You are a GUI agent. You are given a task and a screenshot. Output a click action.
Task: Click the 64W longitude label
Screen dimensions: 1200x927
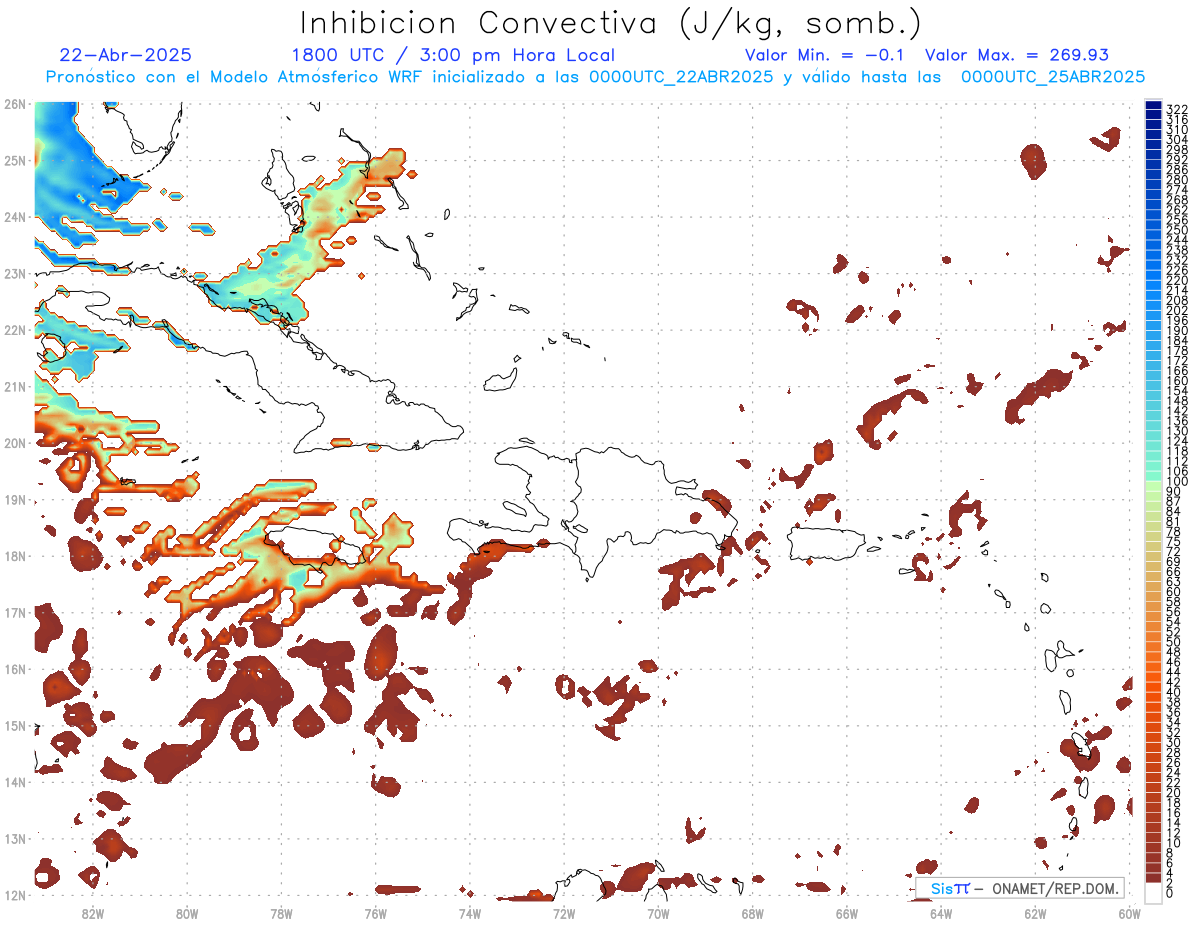click(941, 913)
